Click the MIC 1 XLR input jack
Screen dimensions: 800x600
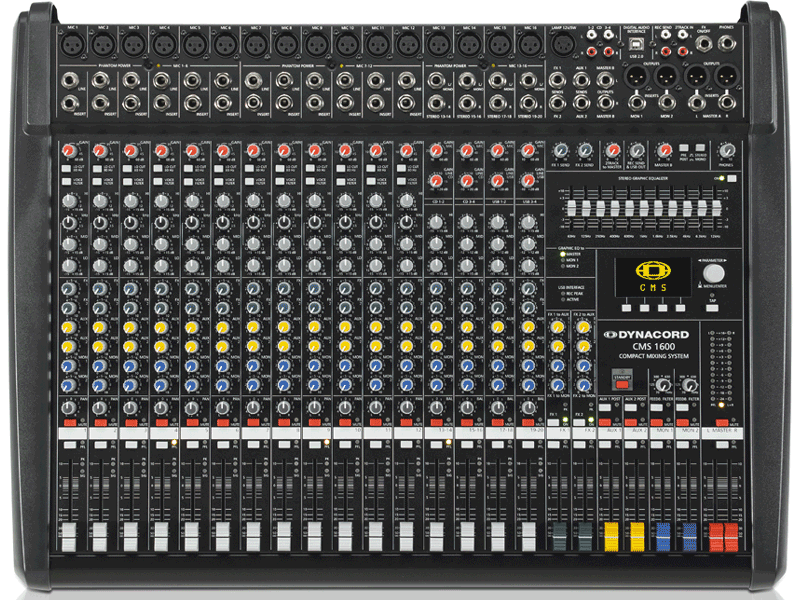[72, 43]
